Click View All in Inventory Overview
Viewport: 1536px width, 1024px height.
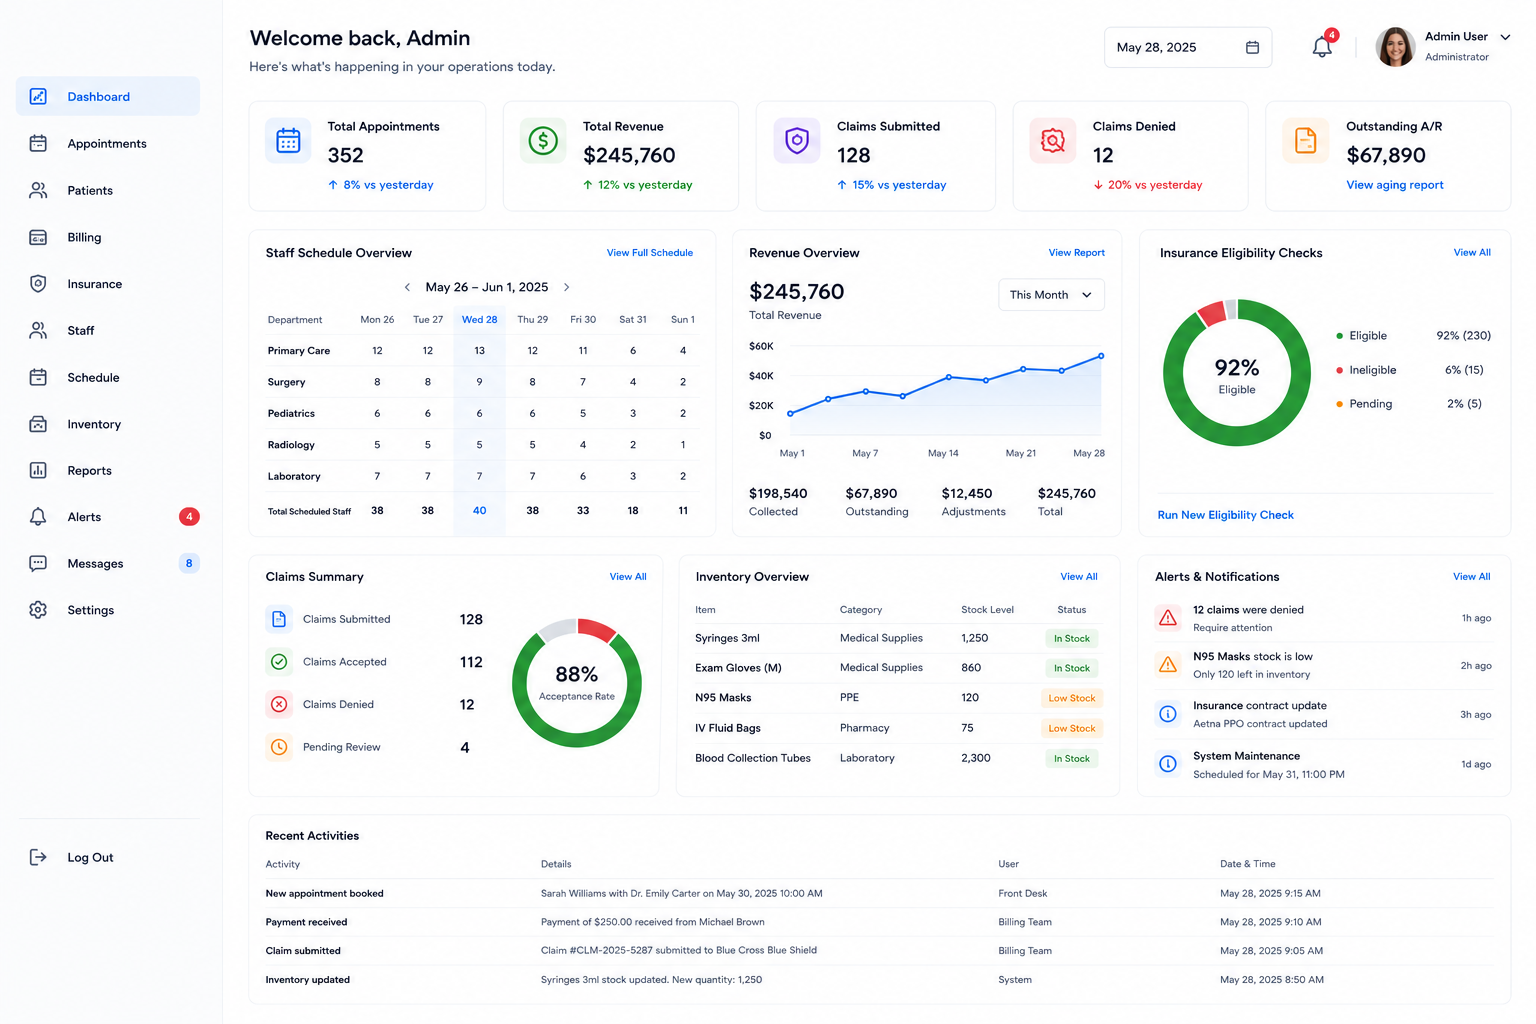point(1079,577)
